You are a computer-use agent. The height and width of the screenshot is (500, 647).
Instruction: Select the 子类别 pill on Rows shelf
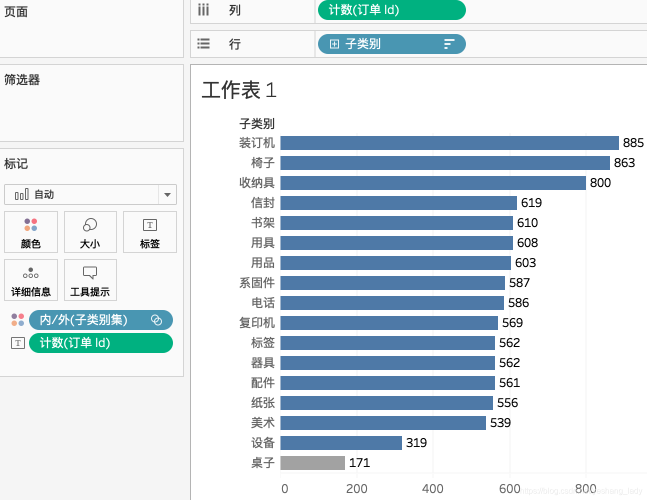click(392, 44)
